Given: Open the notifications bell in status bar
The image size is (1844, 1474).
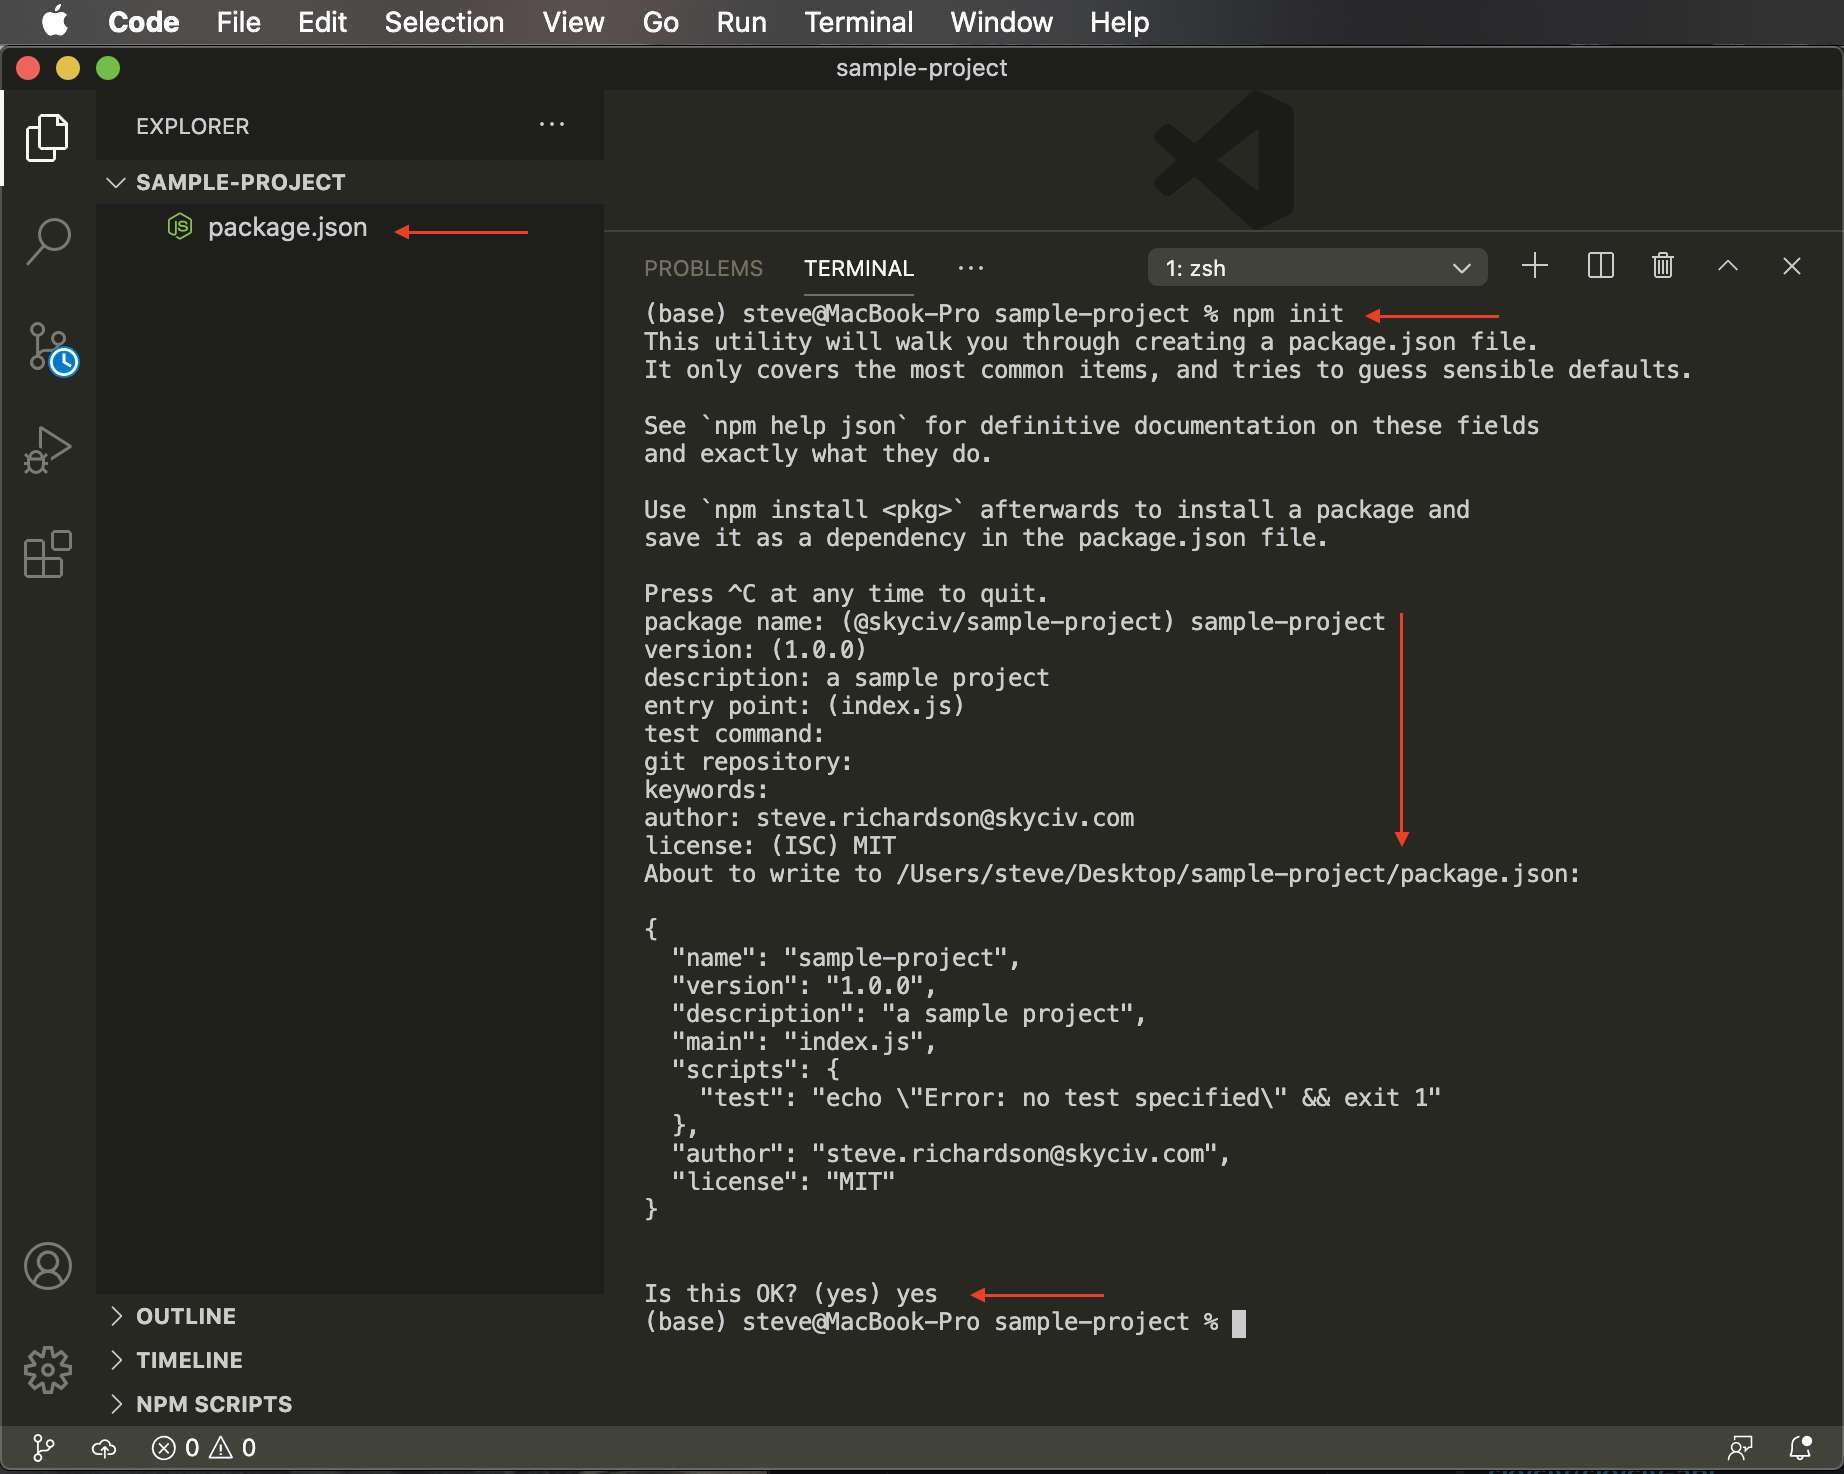Looking at the screenshot, I should click(x=1800, y=1447).
